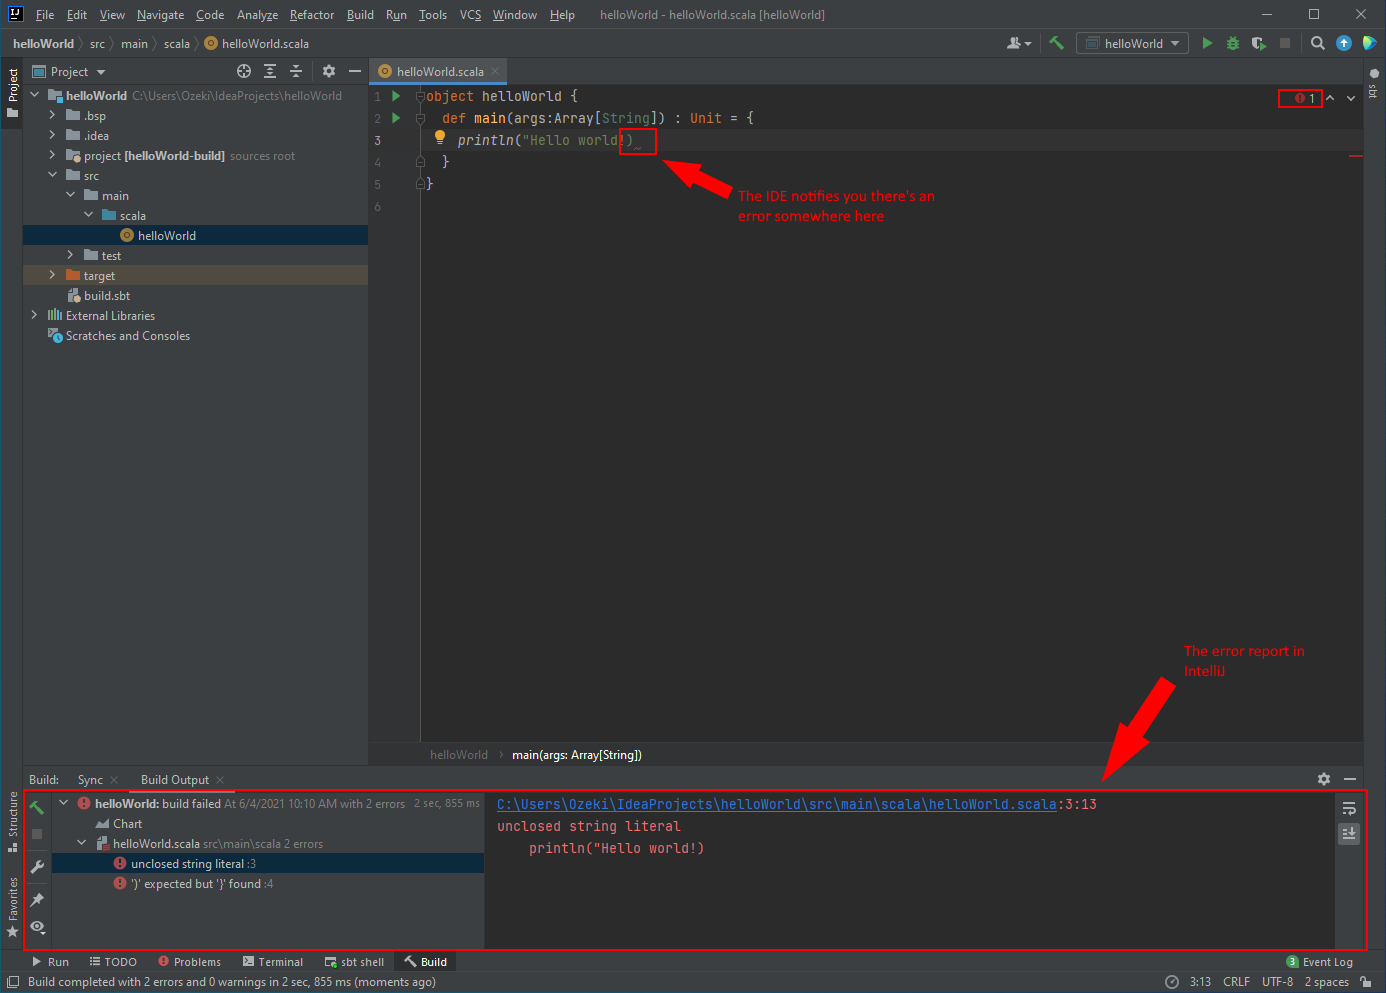Expand the .idea folder
The width and height of the screenshot is (1386, 993).
tap(52, 135)
